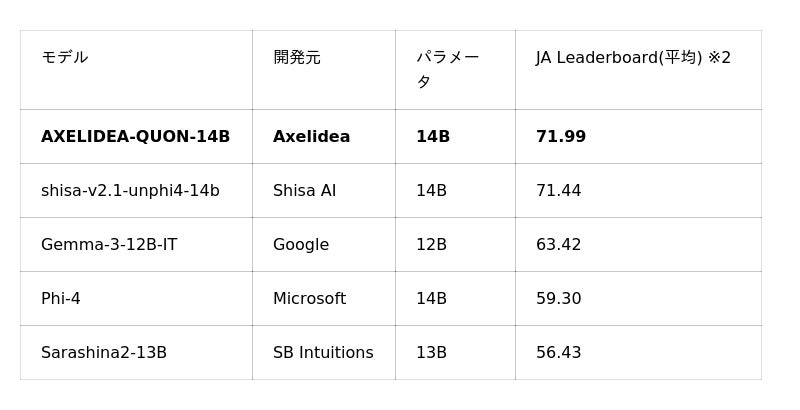800x410 pixels.
Task: Select the SB Intuitions developer cell
Action: [323, 353]
